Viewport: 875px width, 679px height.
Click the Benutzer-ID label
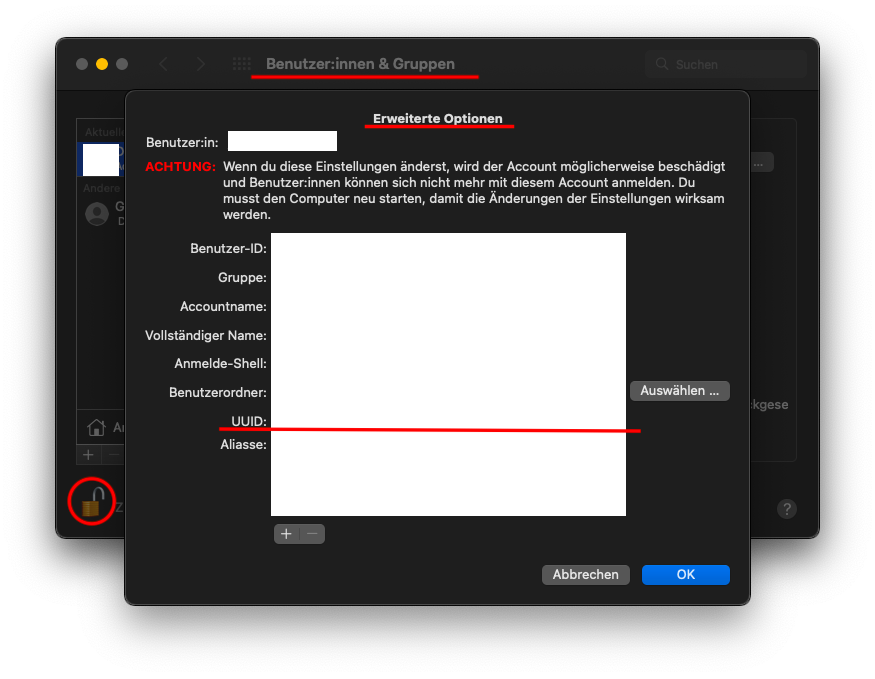(228, 248)
